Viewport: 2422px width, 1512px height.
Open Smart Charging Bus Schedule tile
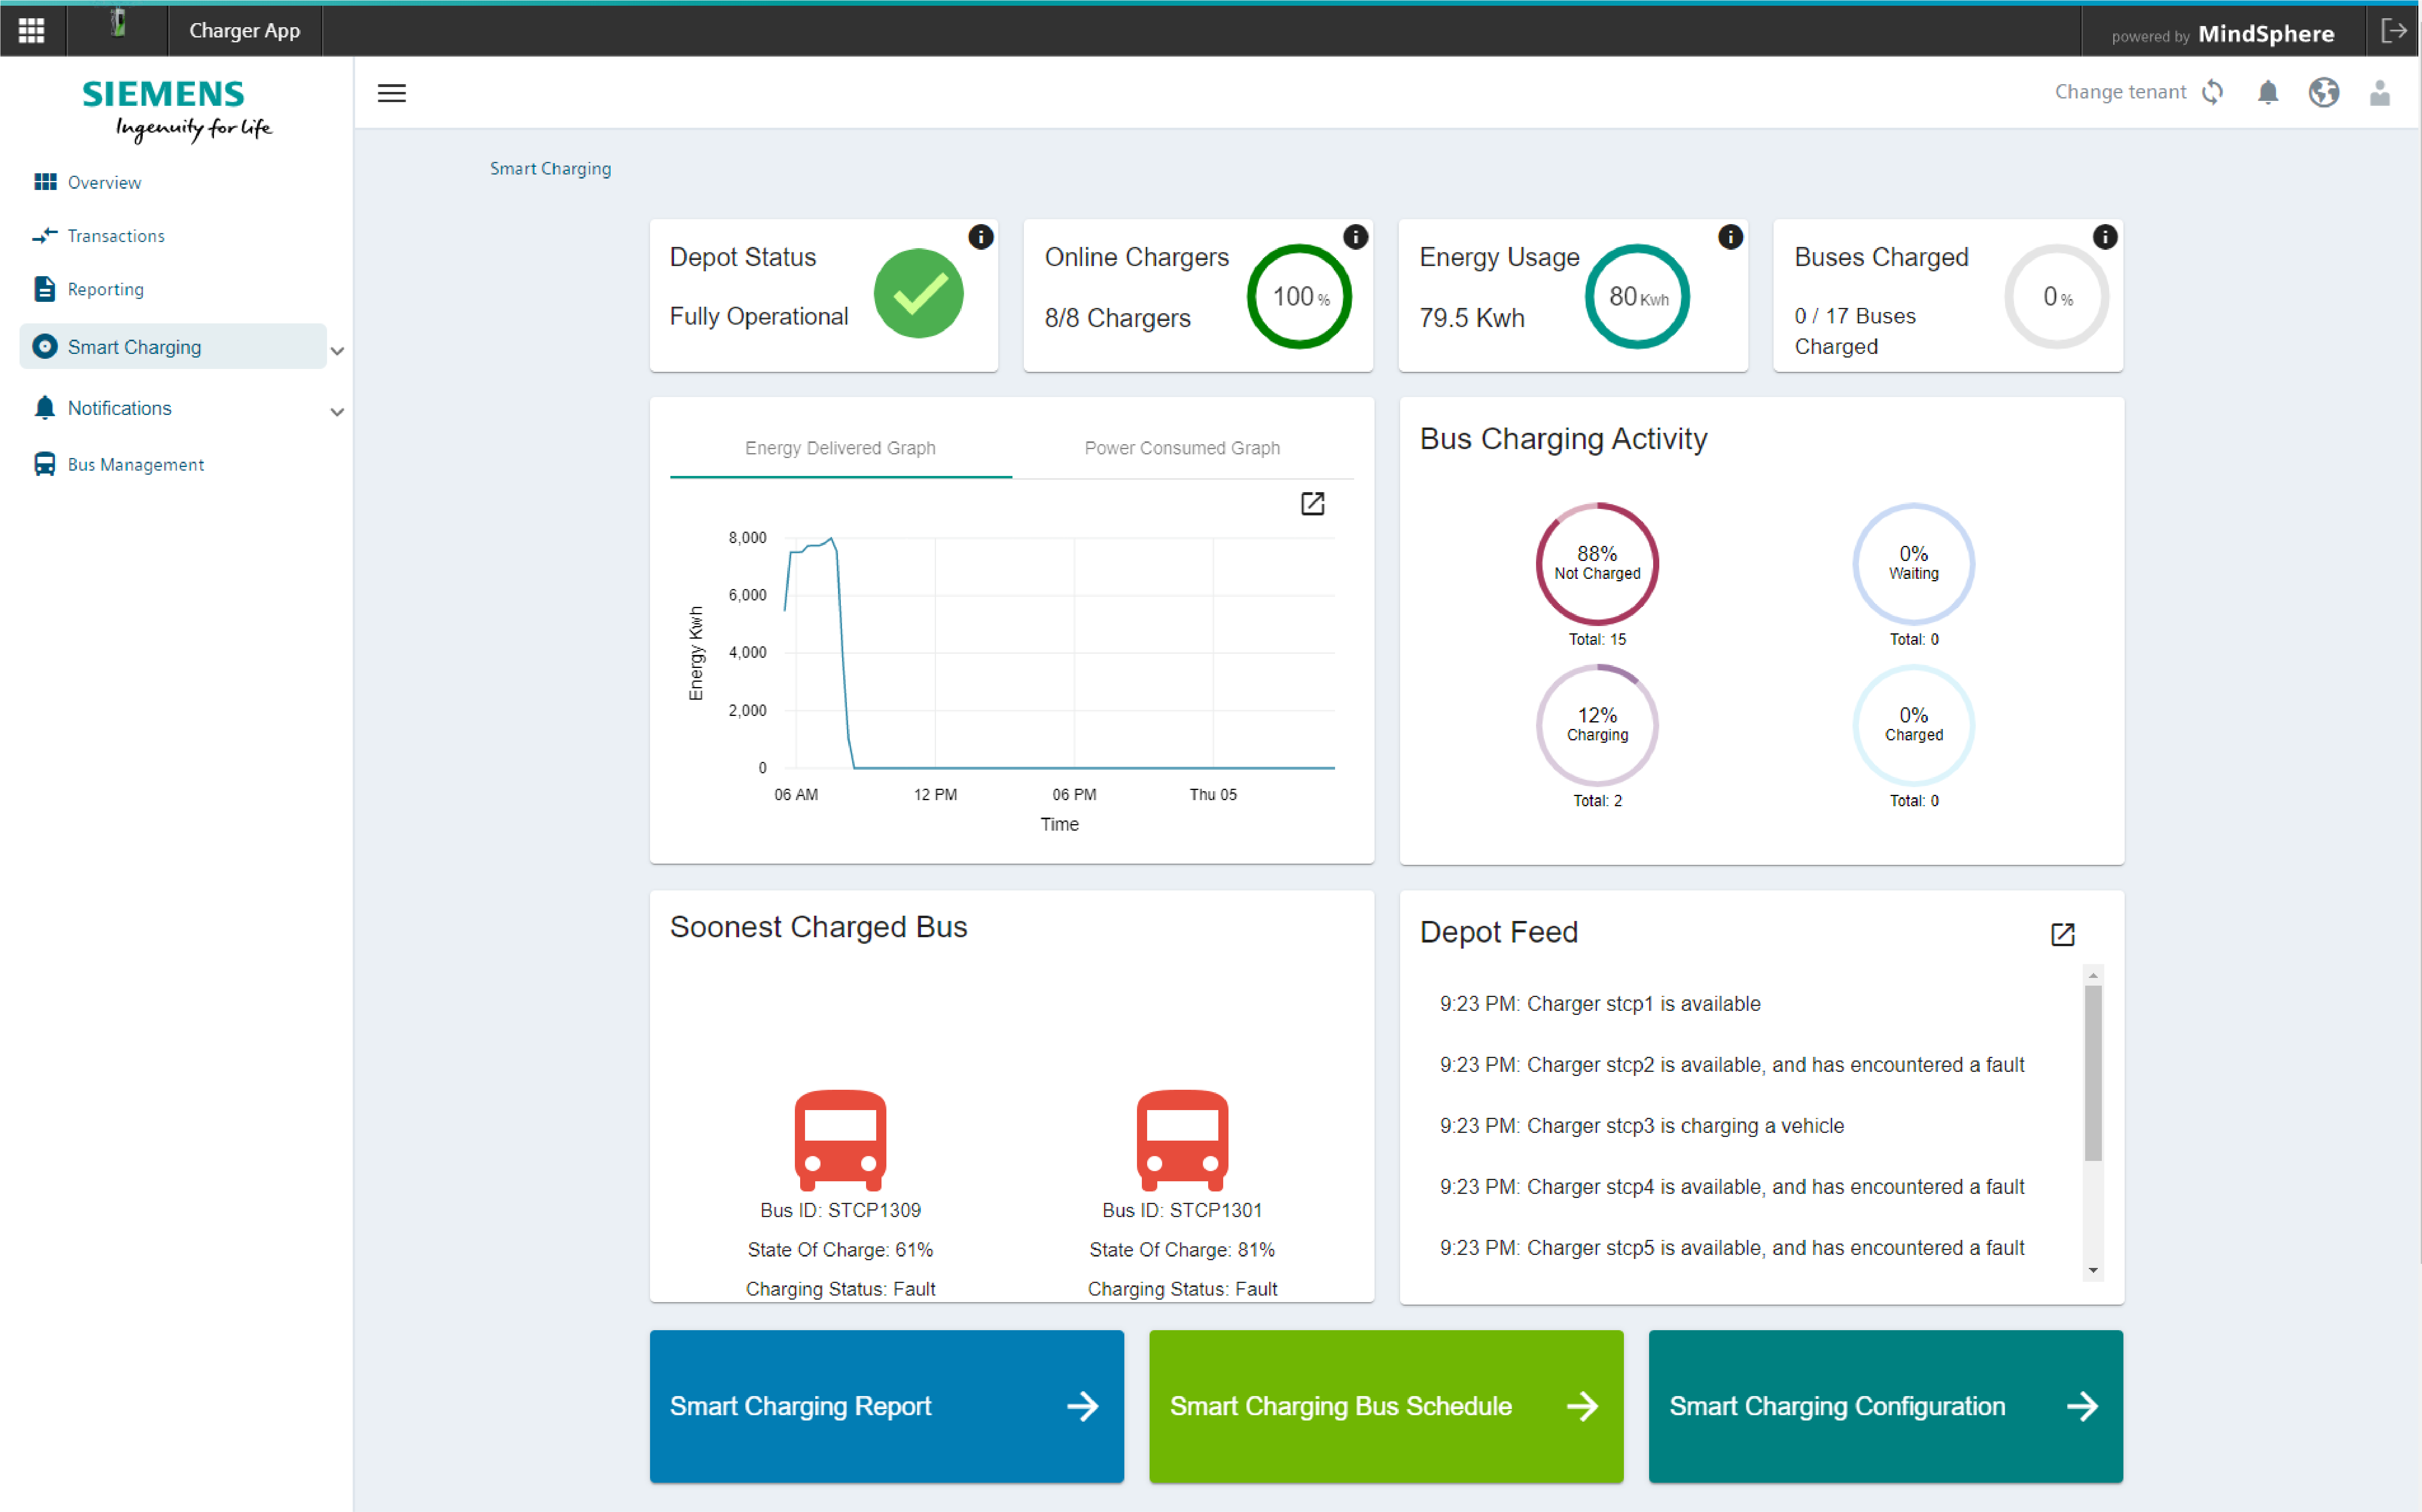[1385, 1405]
